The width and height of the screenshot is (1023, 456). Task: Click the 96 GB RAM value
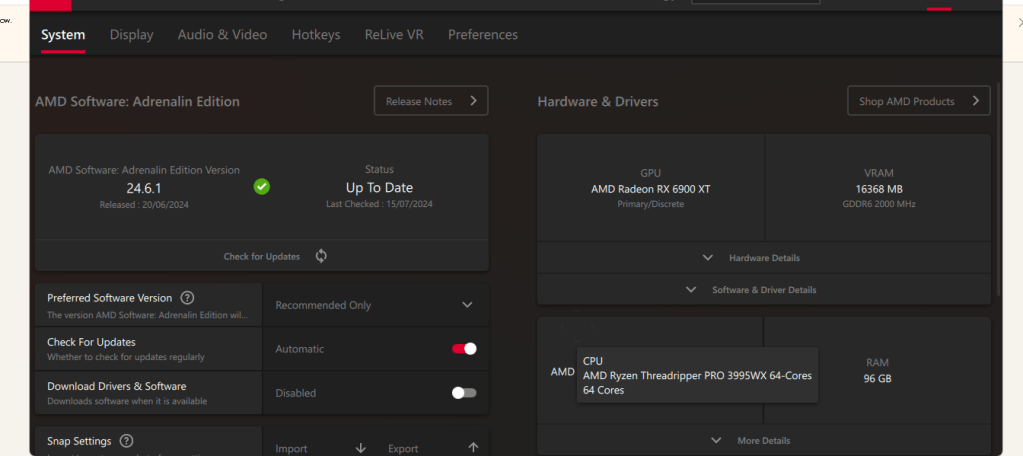pyautogui.click(x=878, y=378)
